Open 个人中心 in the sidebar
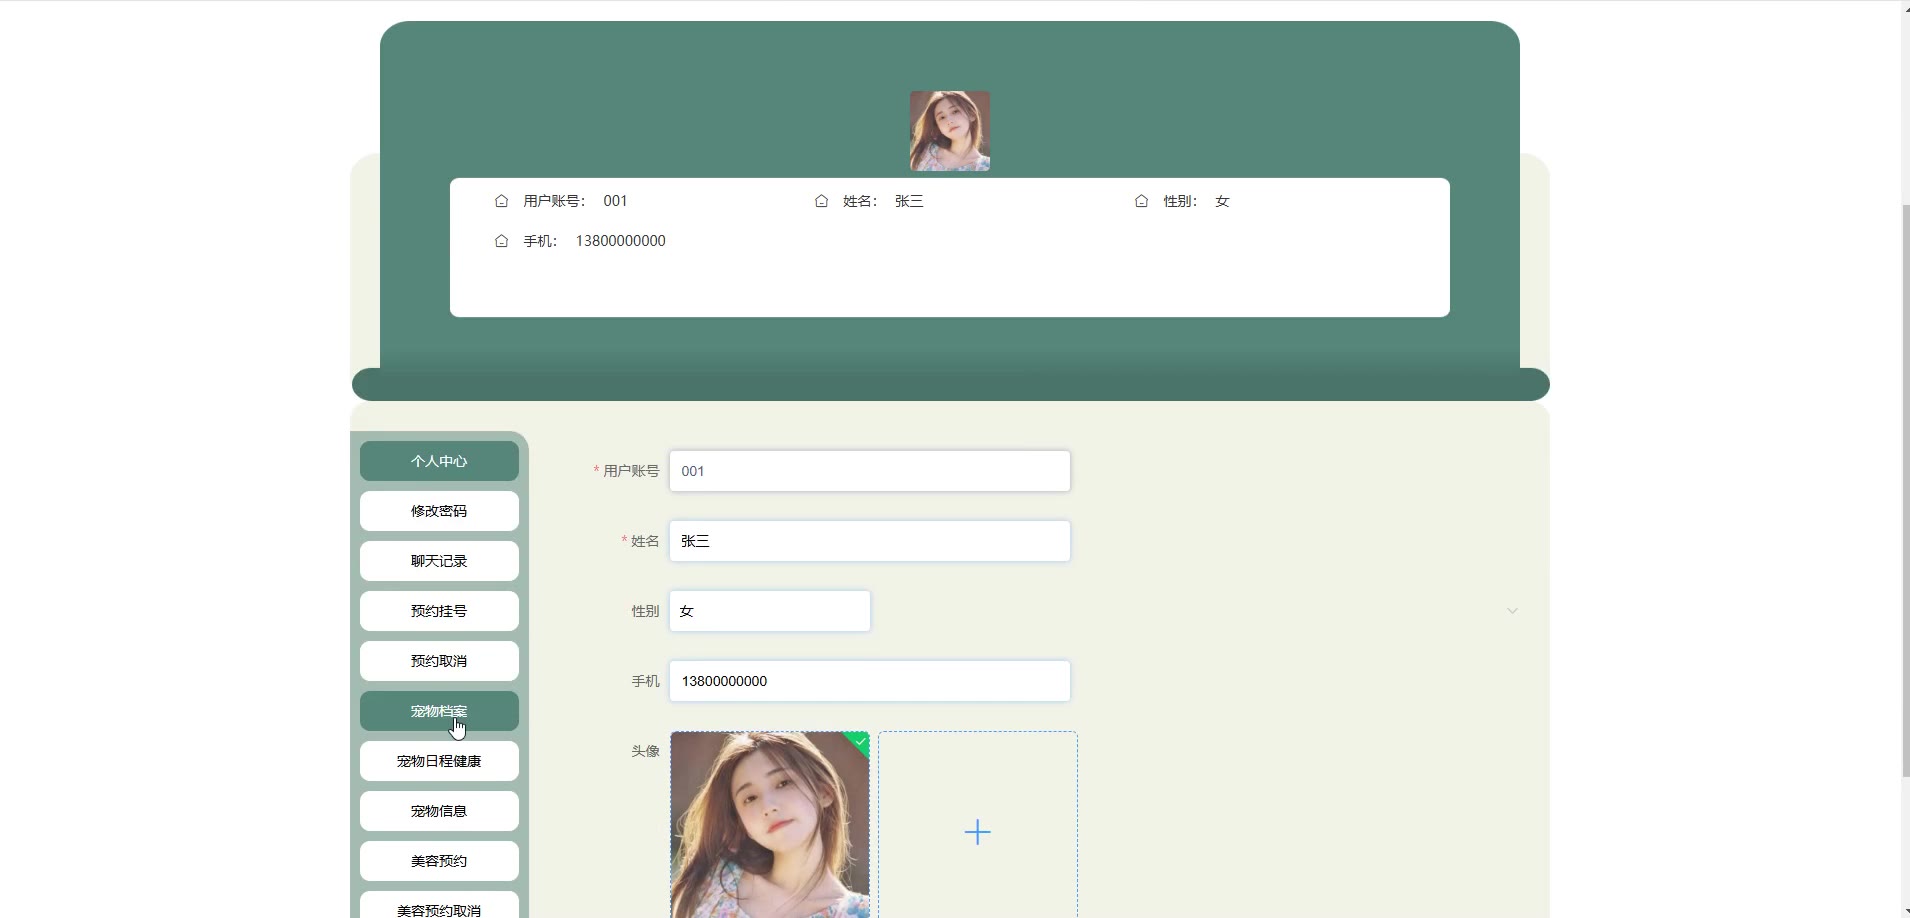 [x=439, y=461]
